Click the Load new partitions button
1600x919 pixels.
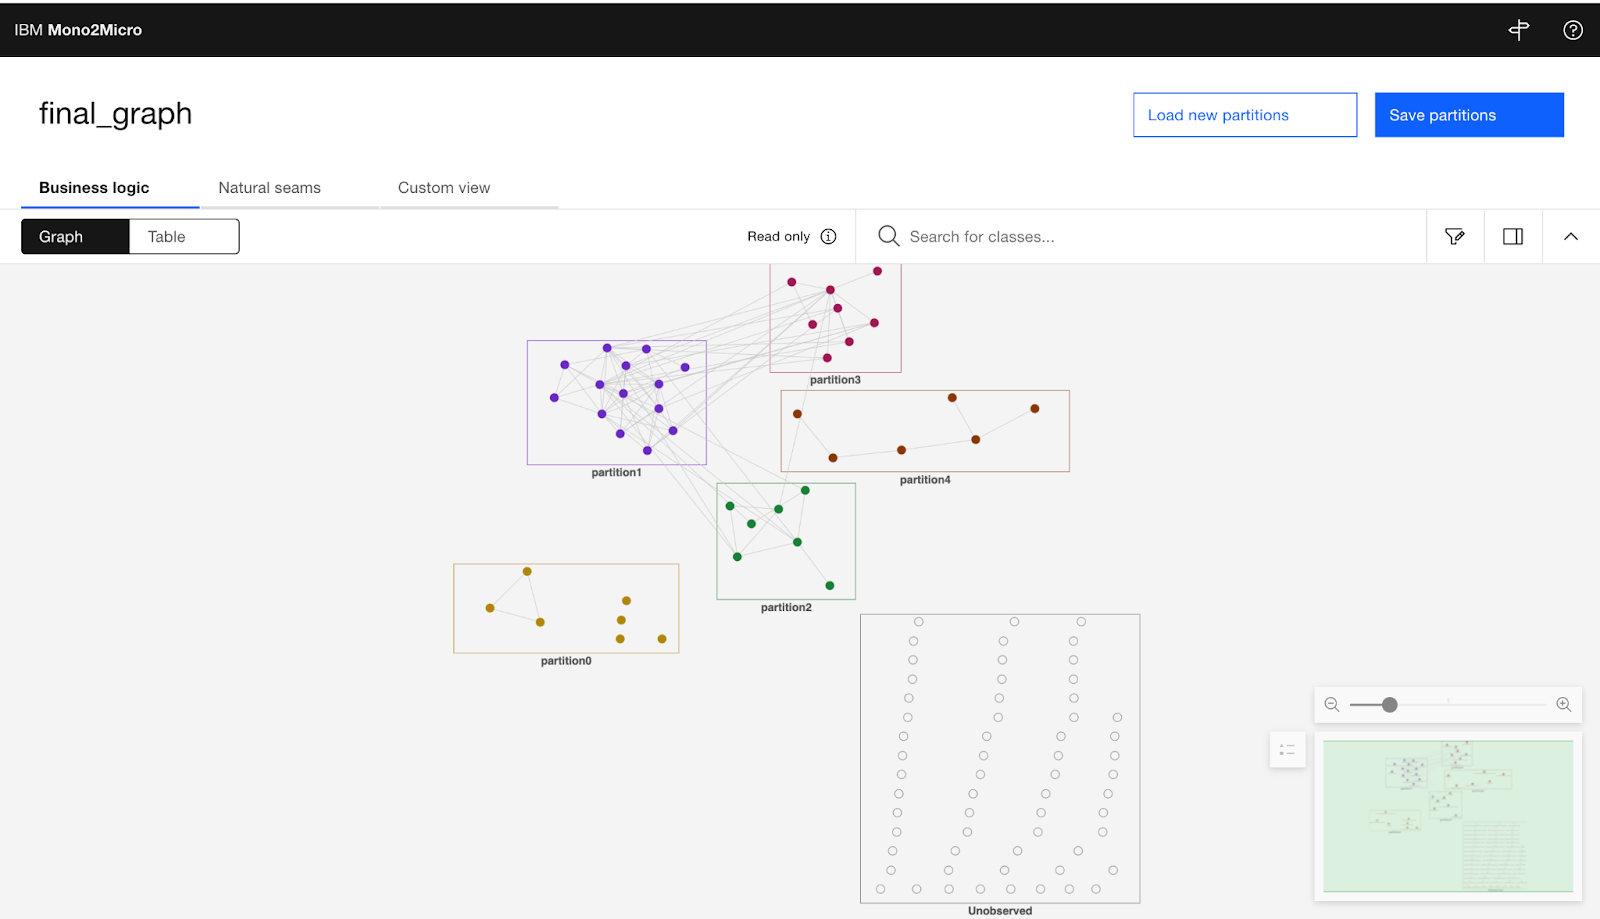pyautogui.click(x=1244, y=114)
